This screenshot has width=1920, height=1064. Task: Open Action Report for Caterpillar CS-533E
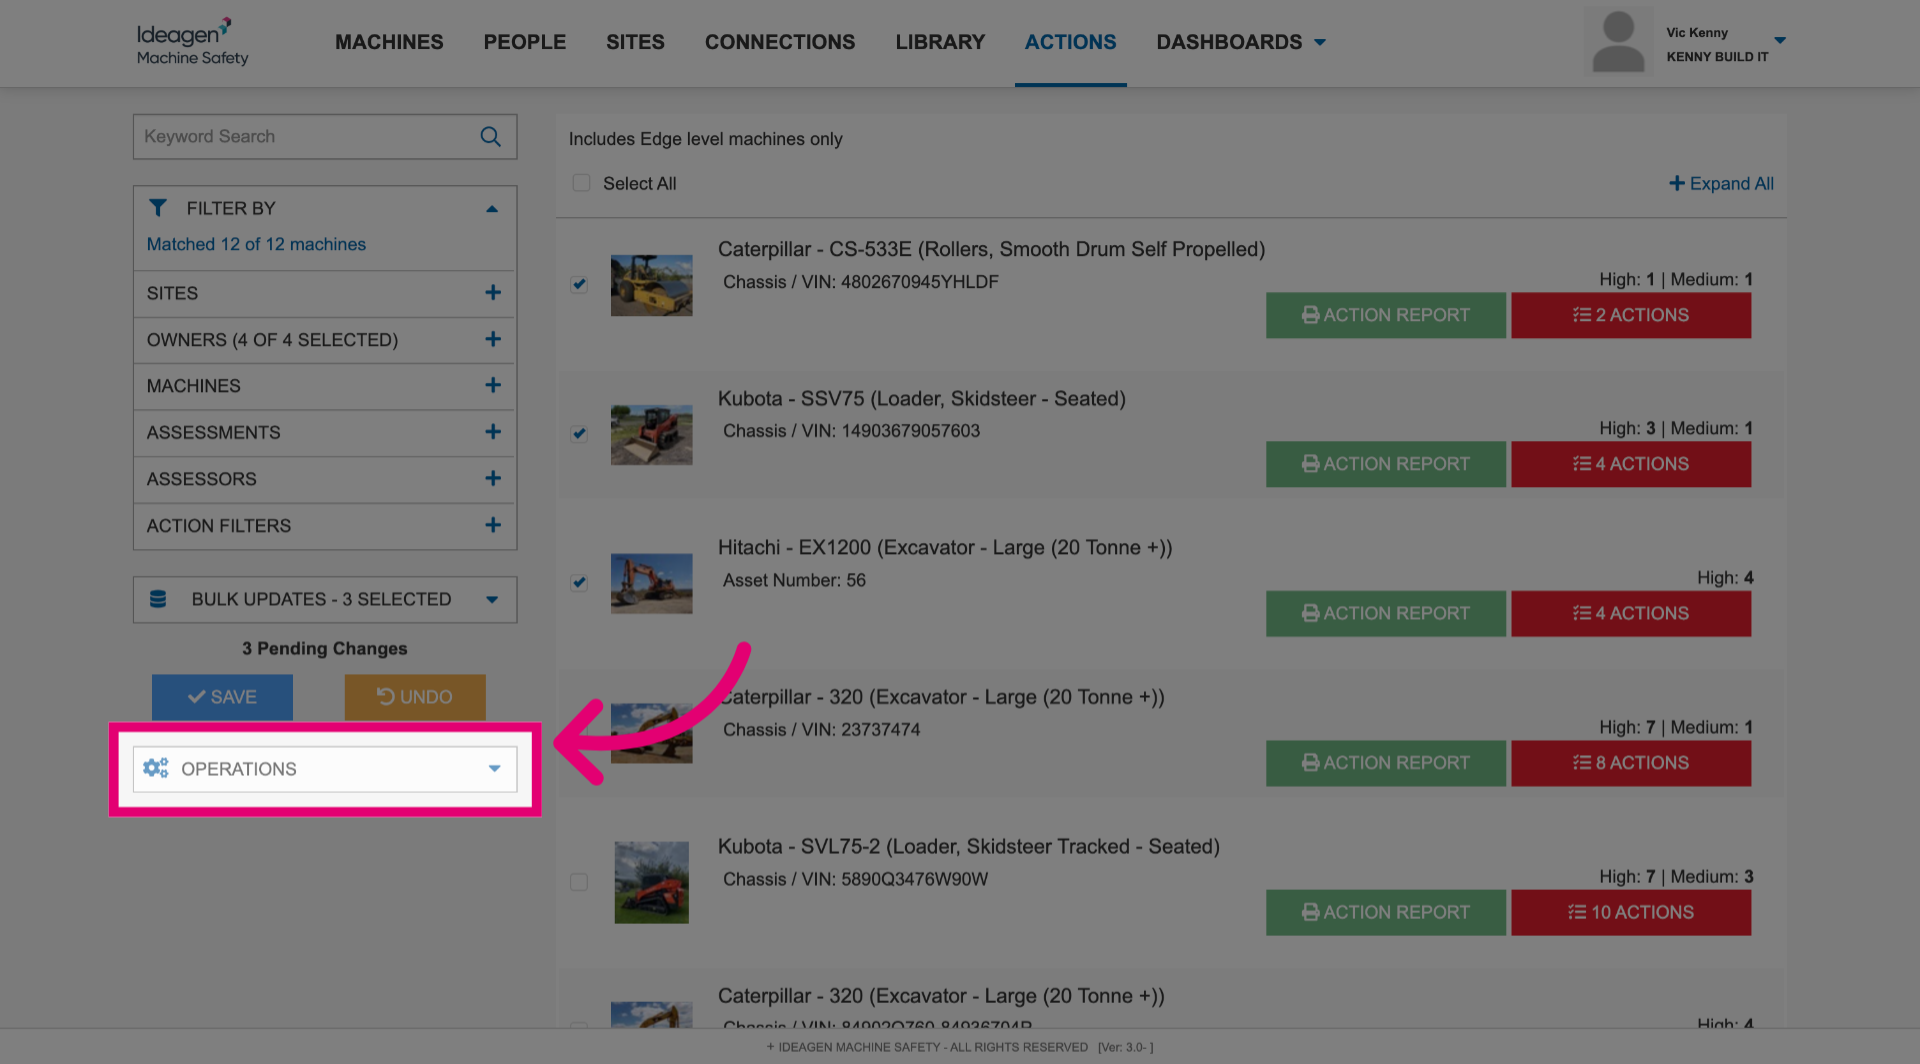pyautogui.click(x=1385, y=315)
